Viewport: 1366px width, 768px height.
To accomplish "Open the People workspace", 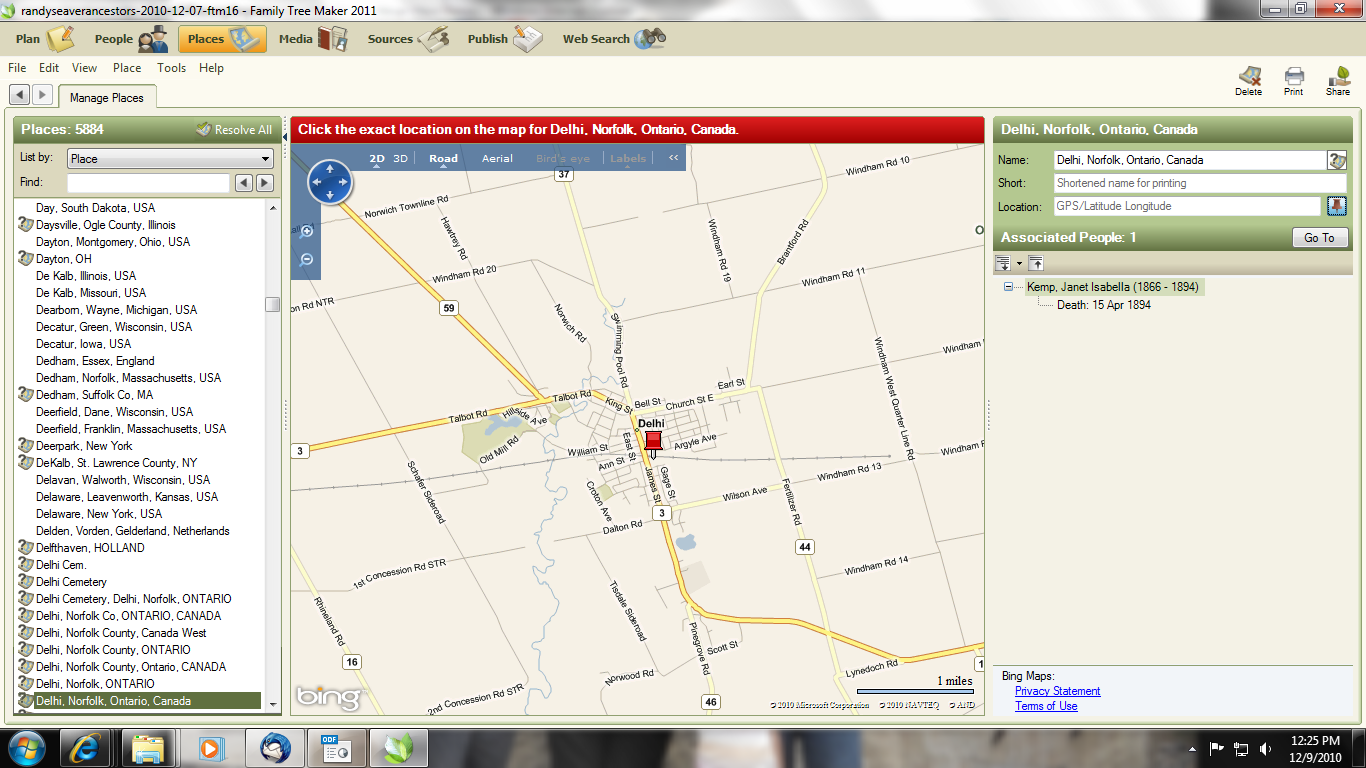I will point(131,39).
